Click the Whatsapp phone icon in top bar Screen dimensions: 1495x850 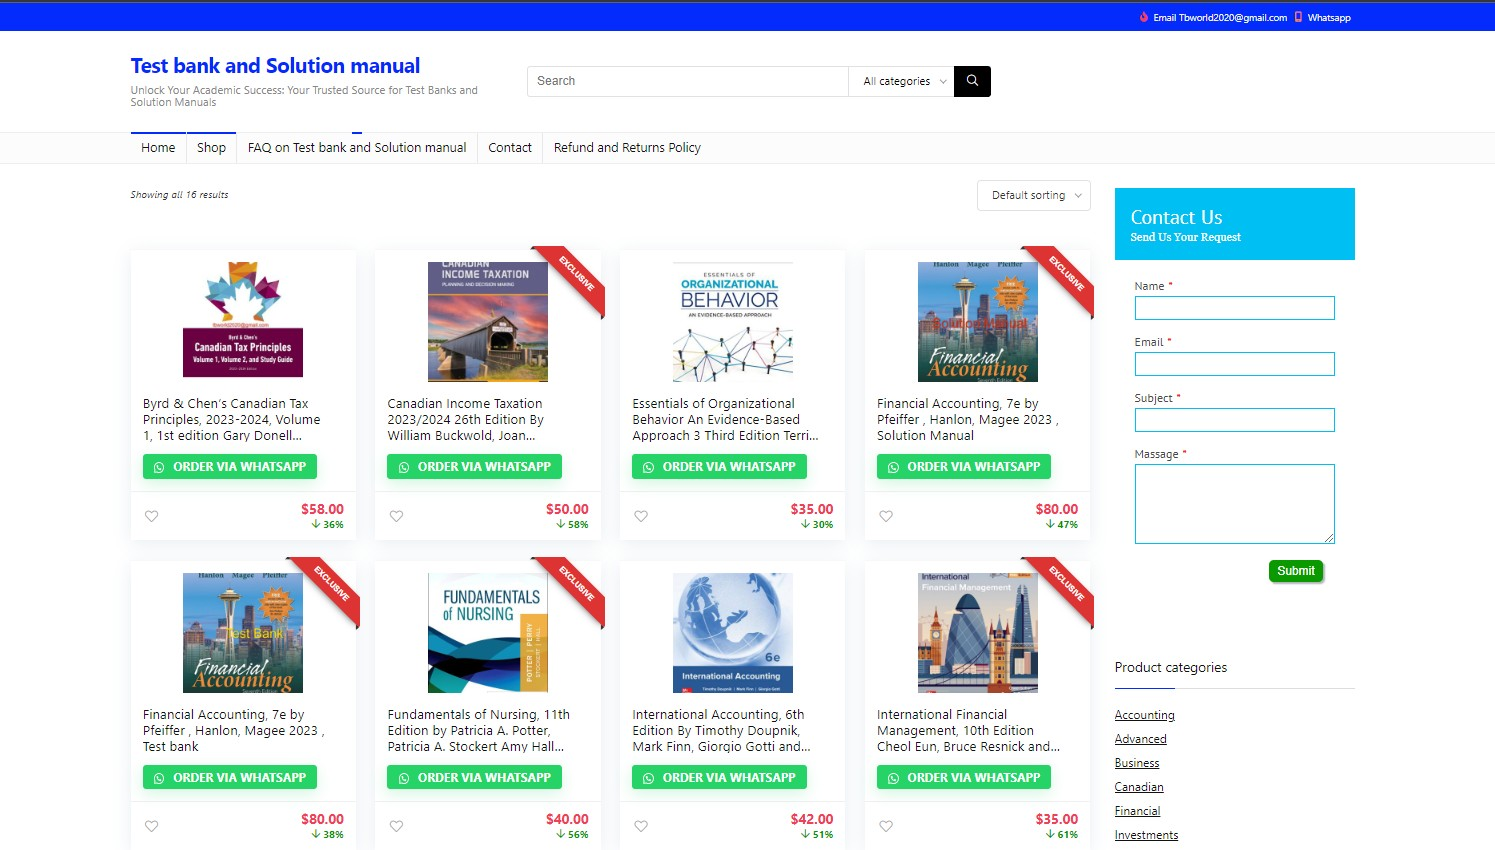click(1298, 17)
